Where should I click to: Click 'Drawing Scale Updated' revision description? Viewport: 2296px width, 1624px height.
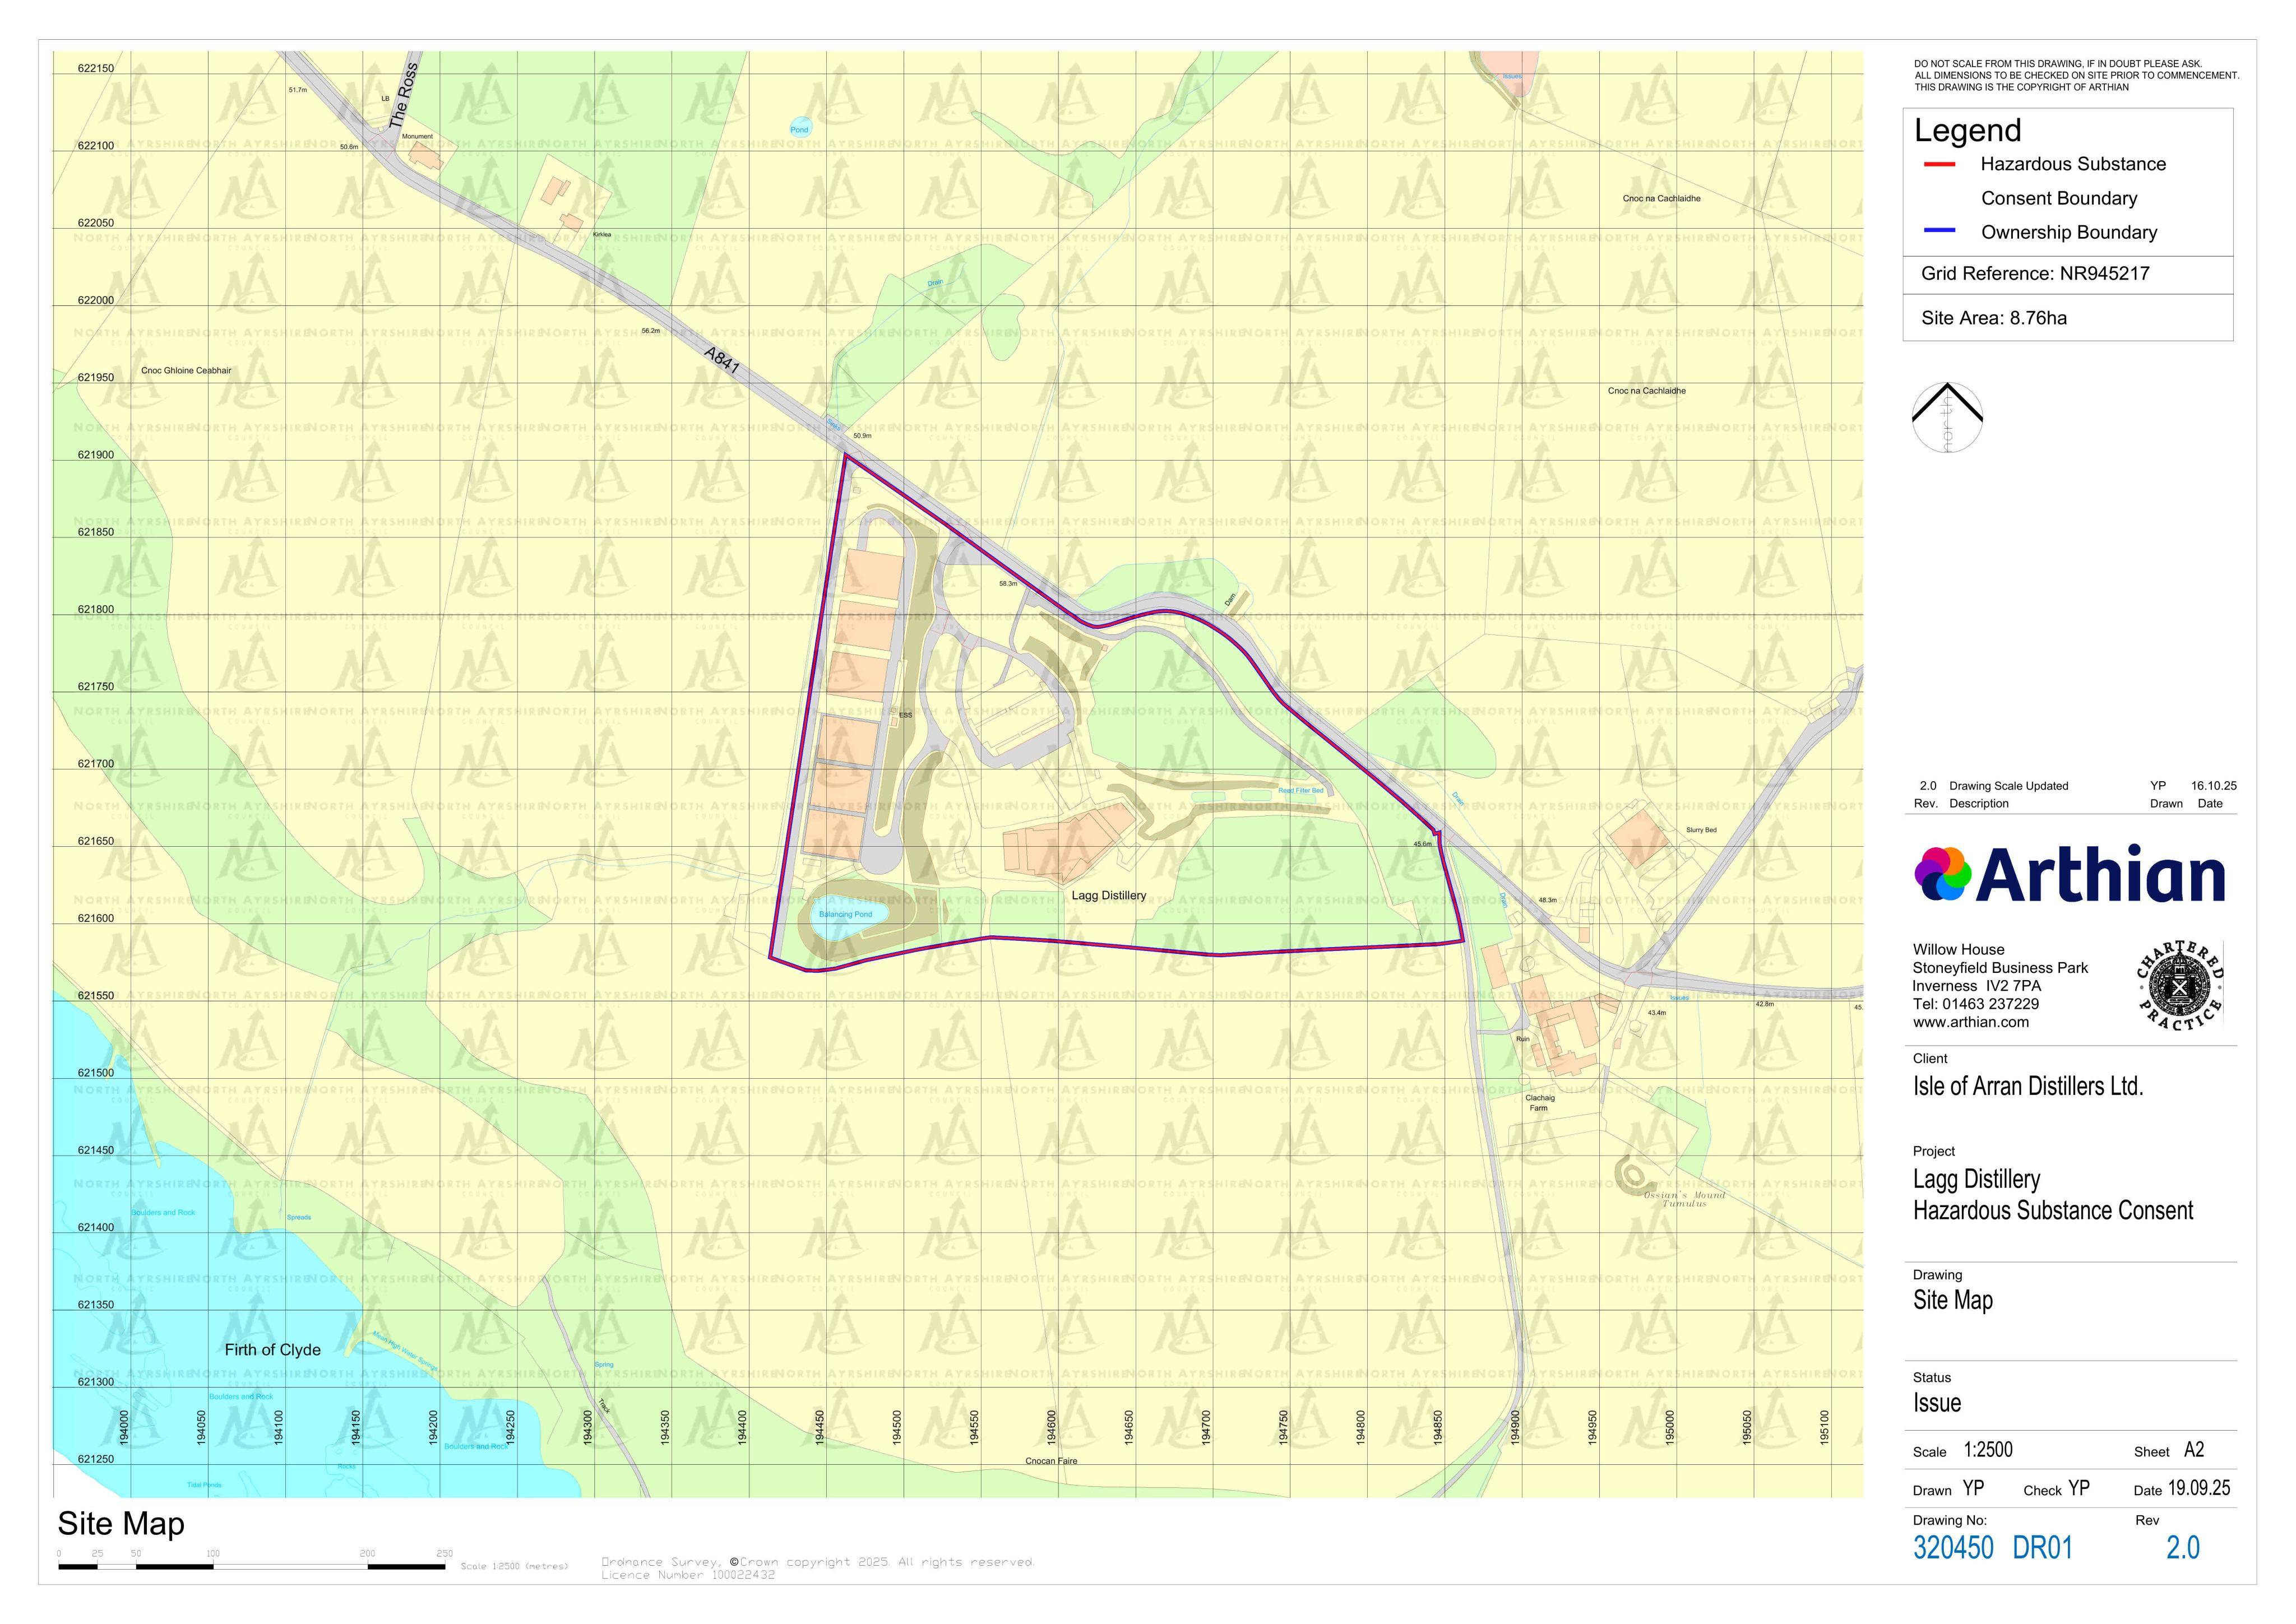(2008, 786)
